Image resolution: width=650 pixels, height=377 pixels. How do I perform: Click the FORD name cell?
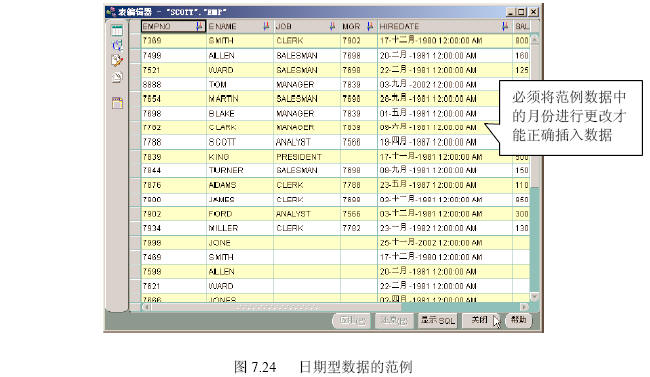click(240, 214)
